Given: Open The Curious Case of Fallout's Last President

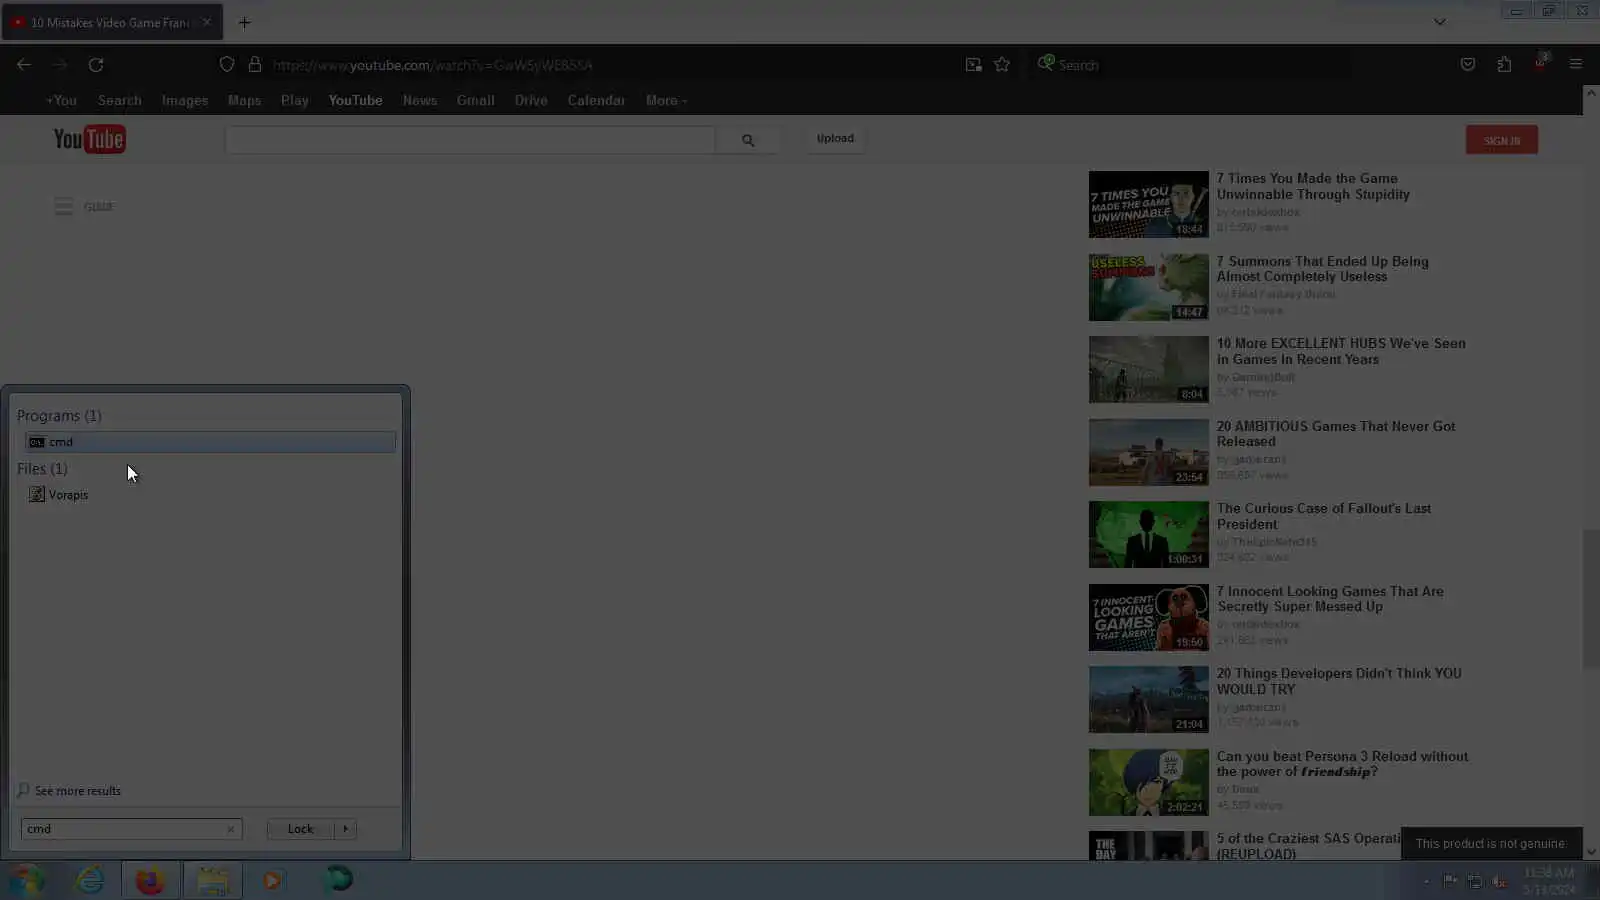Looking at the screenshot, I should click(1324, 516).
